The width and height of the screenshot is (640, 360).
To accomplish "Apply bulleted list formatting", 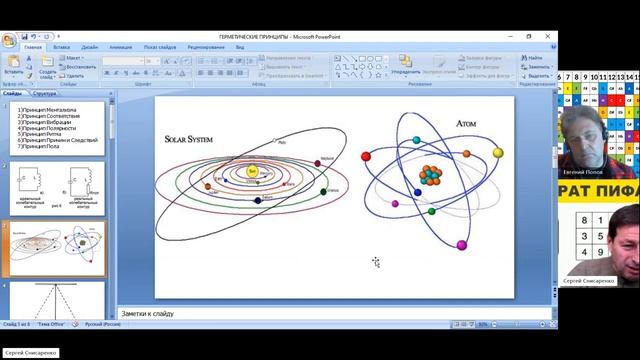I will click(x=202, y=61).
